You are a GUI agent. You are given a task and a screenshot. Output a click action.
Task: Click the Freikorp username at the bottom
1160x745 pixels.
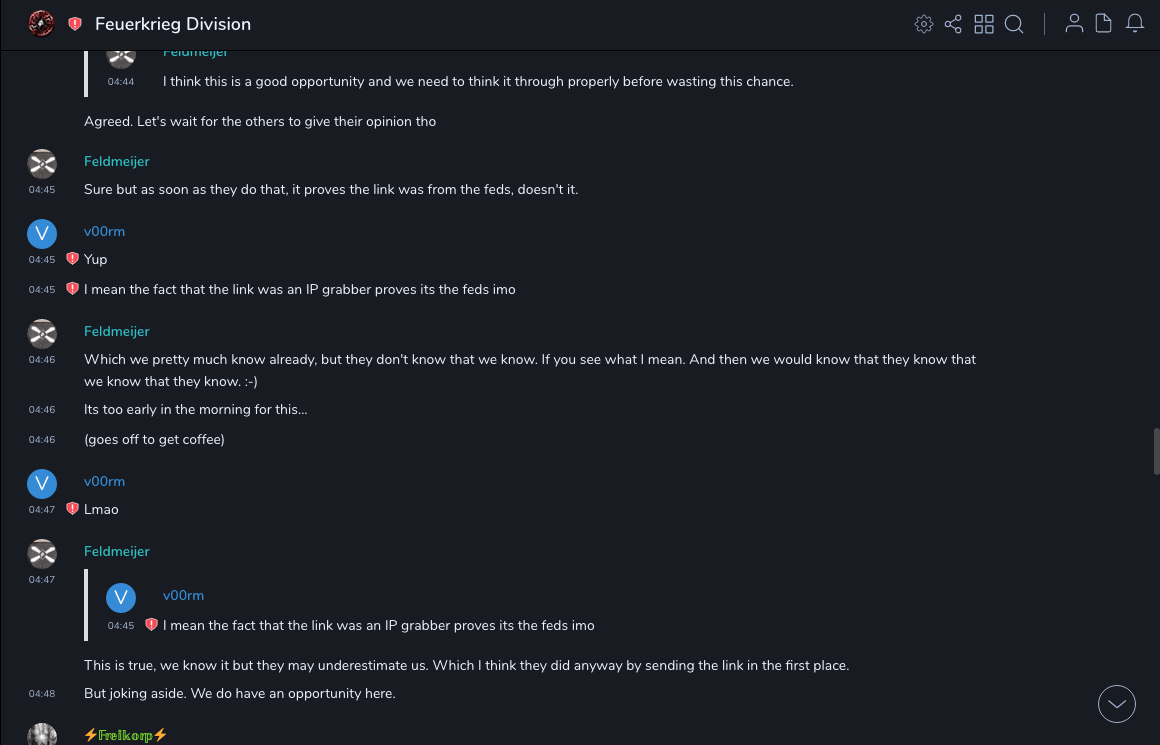point(125,735)
